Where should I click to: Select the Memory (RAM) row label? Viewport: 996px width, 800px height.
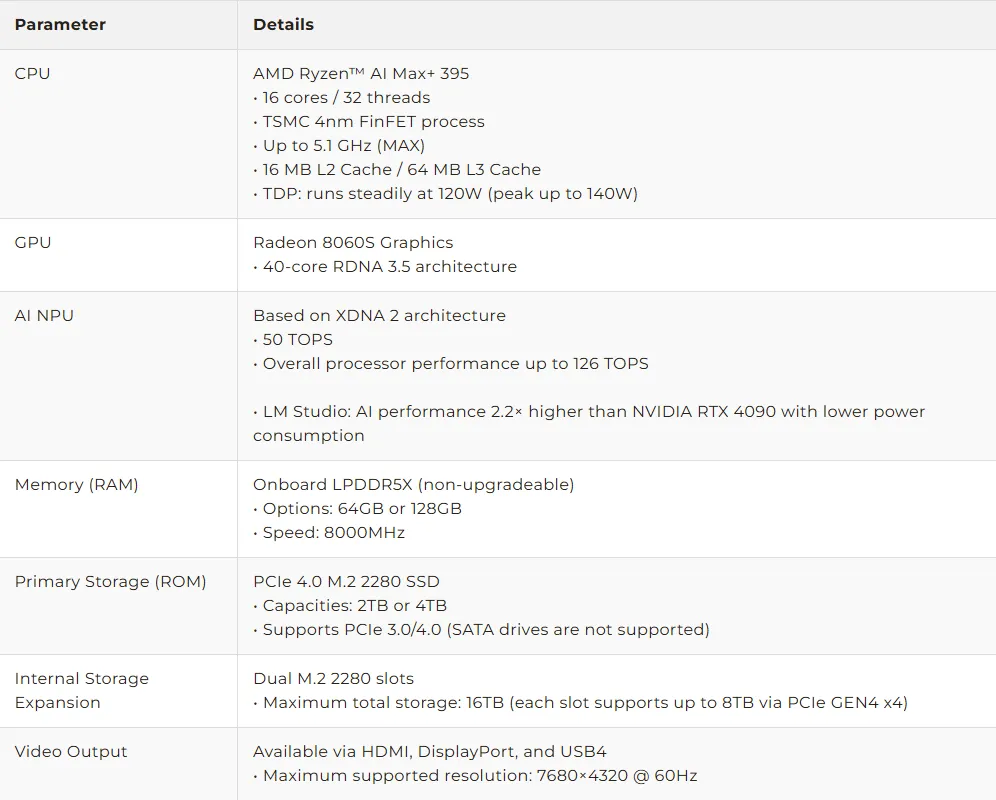tap(76, 484)
